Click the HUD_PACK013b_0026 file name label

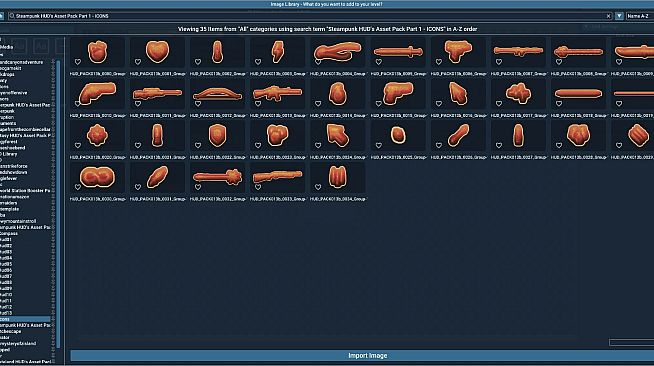(x=458, y=157)
